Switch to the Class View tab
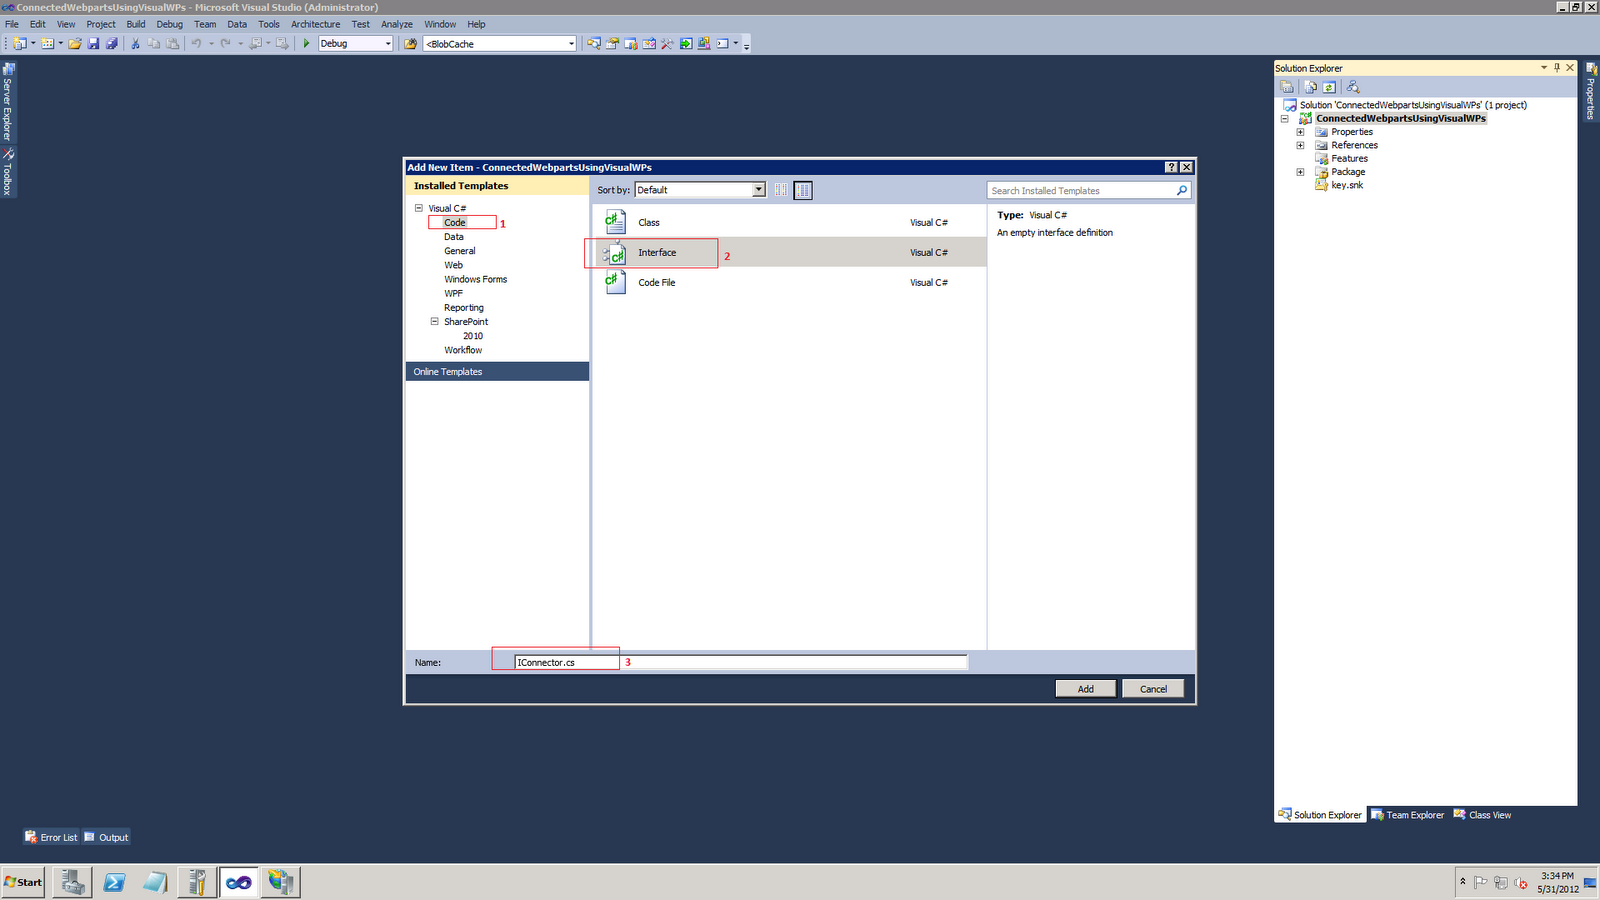This screenshot has height=900, width=1600. [1483, 815]
